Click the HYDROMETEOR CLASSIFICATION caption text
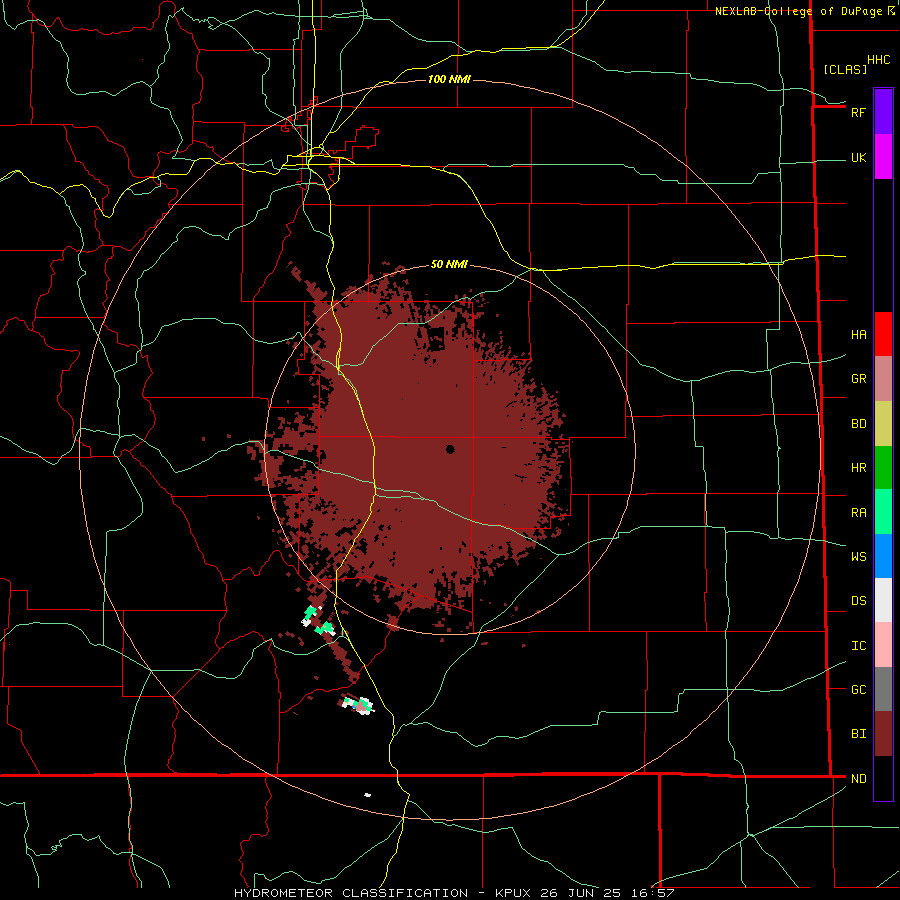This screenshot has height=900, width=900. (351, 893)
